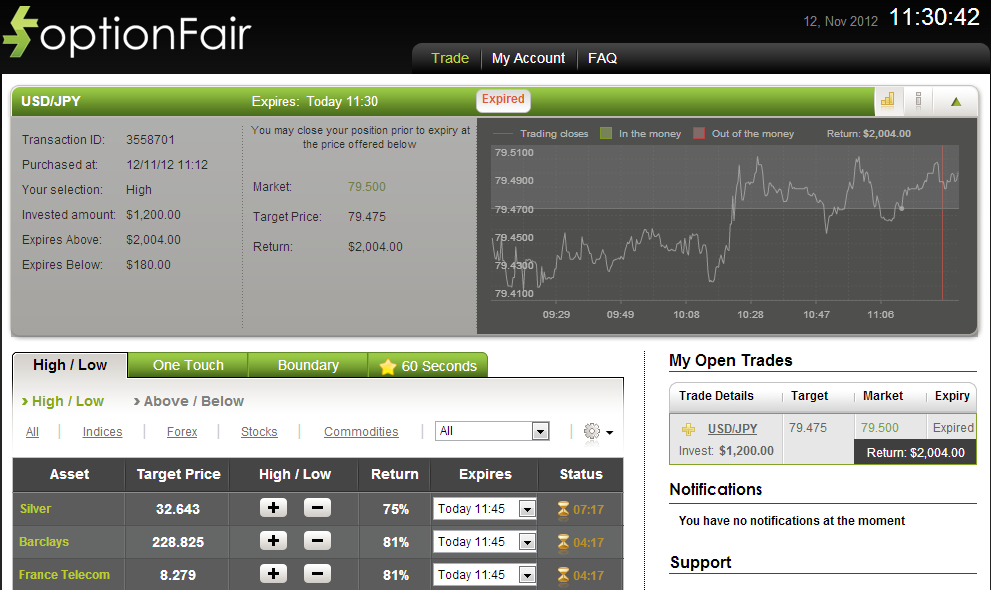This screenshot has width=991, height=590.
Task: Open the FAQ menu
Action: (602, 58)
